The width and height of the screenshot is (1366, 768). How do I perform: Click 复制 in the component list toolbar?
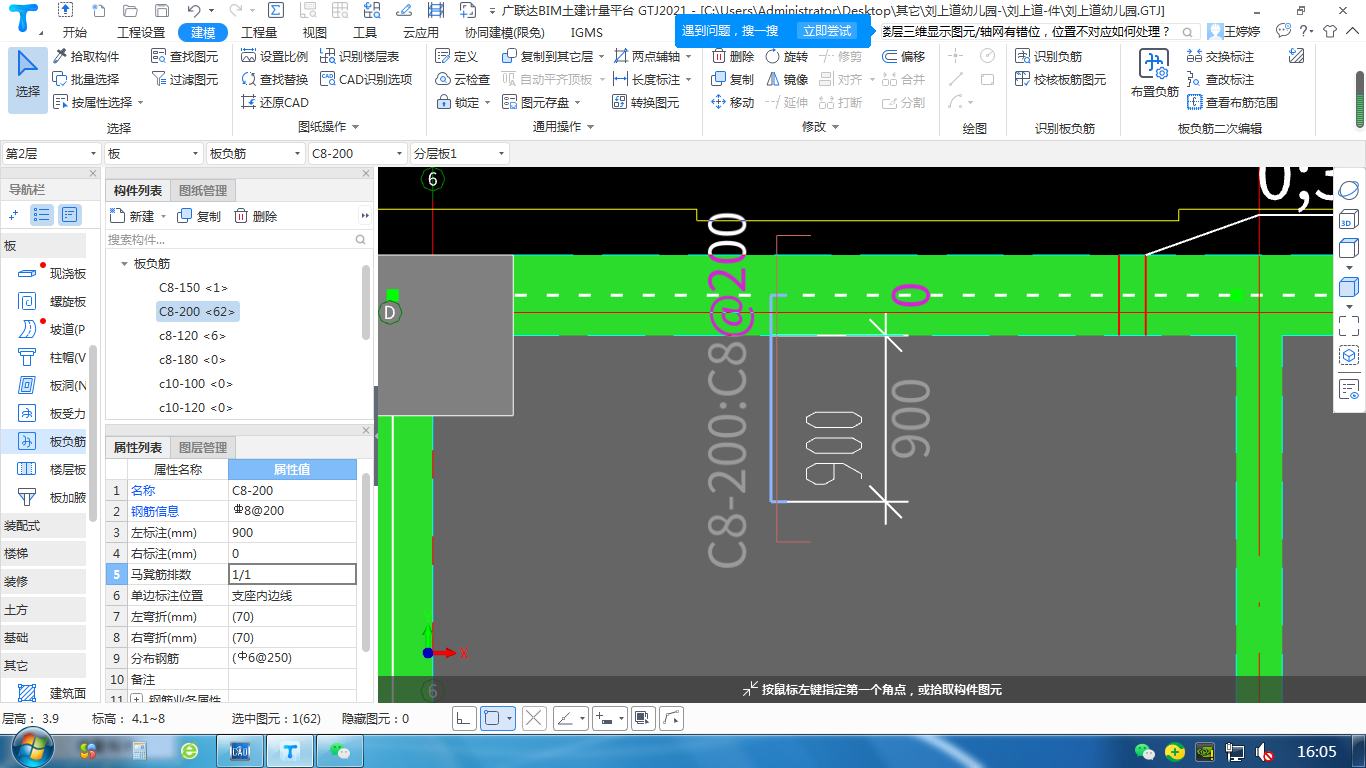click(x=199, y=216)
